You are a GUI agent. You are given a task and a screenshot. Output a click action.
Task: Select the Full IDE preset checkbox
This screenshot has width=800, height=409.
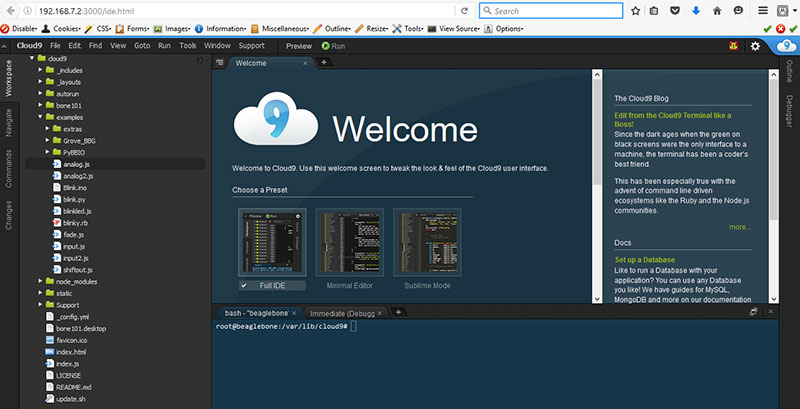point(244,285)
